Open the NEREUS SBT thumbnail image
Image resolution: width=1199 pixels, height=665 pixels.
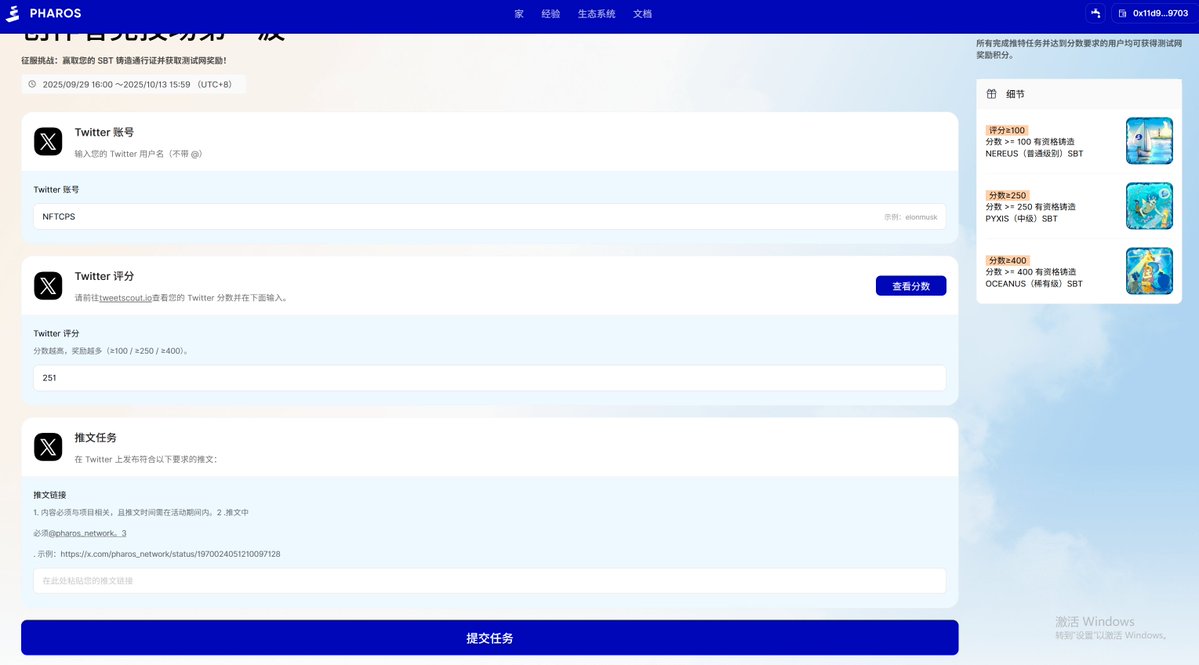[x=1149, y=141]
